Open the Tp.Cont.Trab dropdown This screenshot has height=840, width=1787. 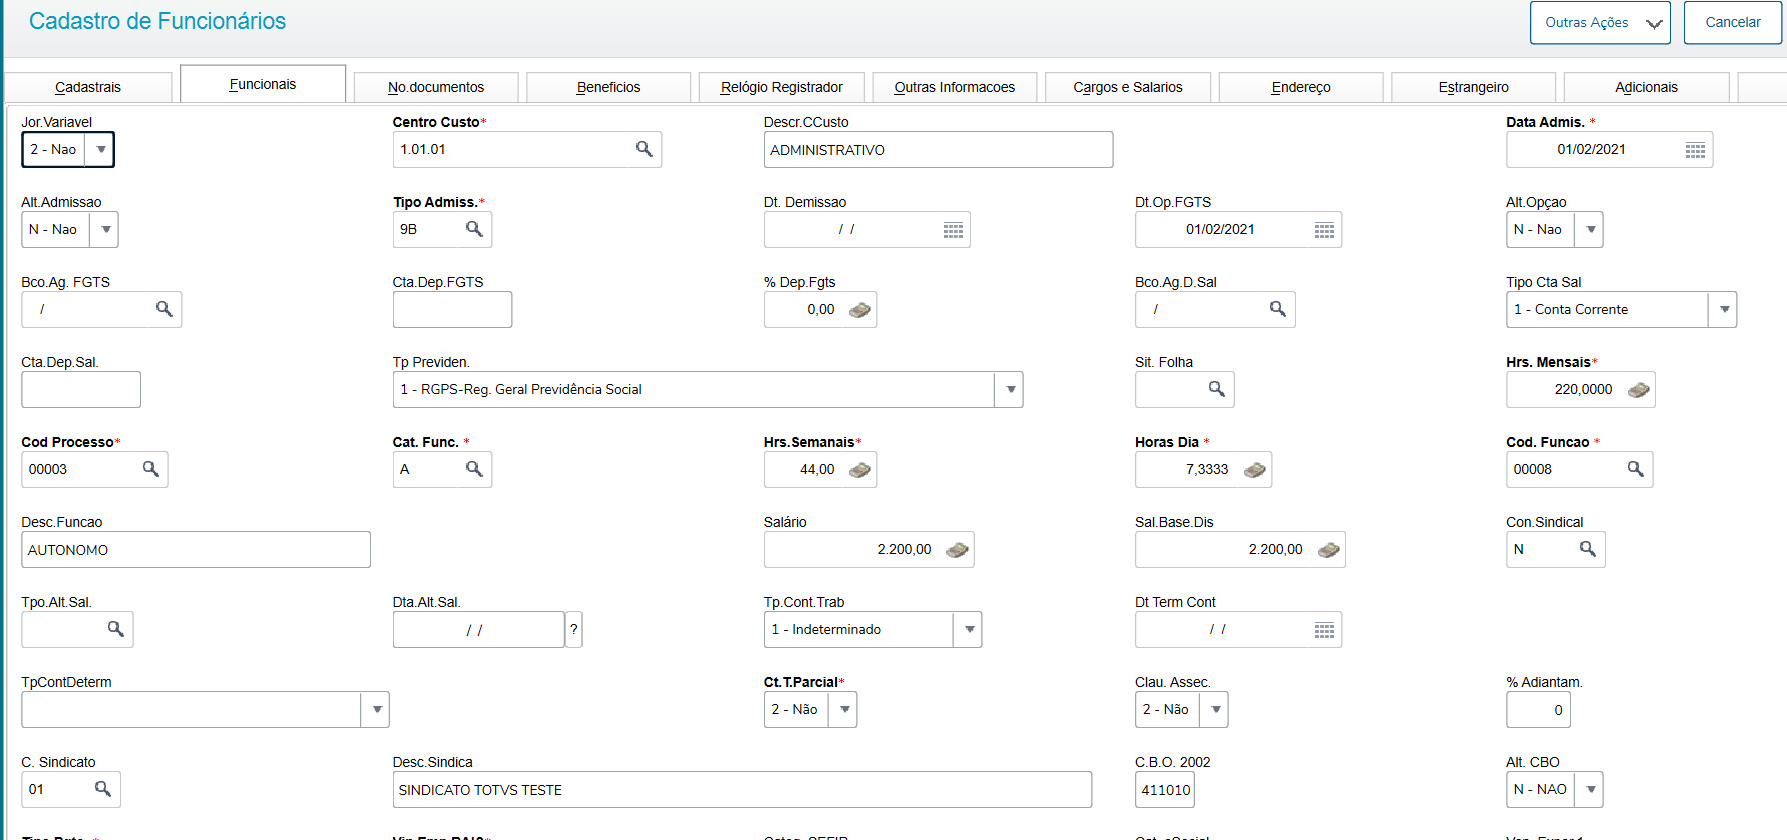pos(969,629)
